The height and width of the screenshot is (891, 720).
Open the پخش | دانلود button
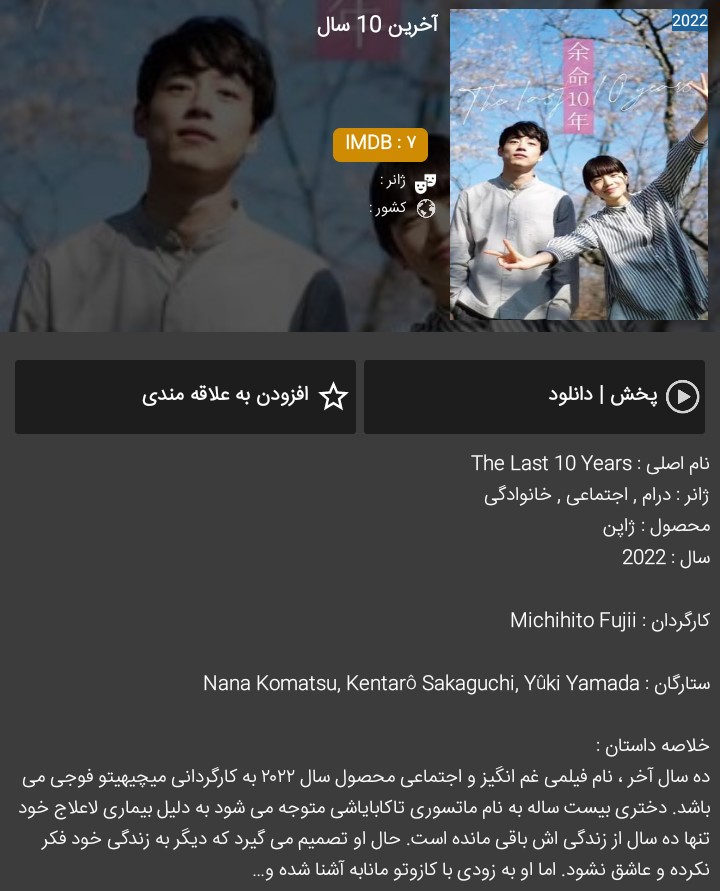(x=534, y=397)
